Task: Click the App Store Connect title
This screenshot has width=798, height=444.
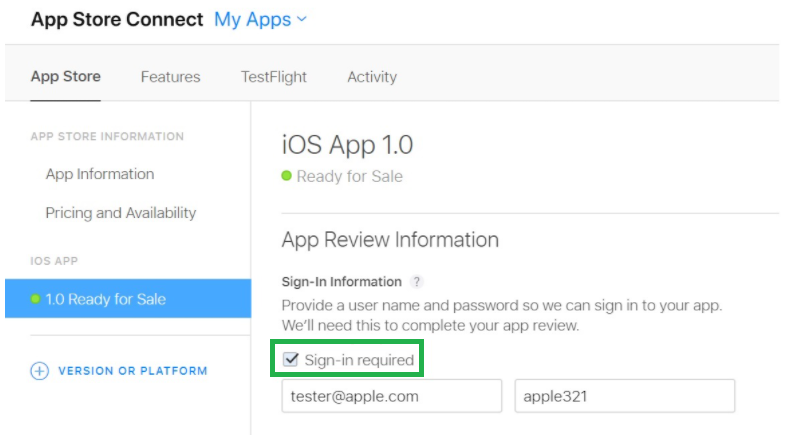Action: (117, 19)
